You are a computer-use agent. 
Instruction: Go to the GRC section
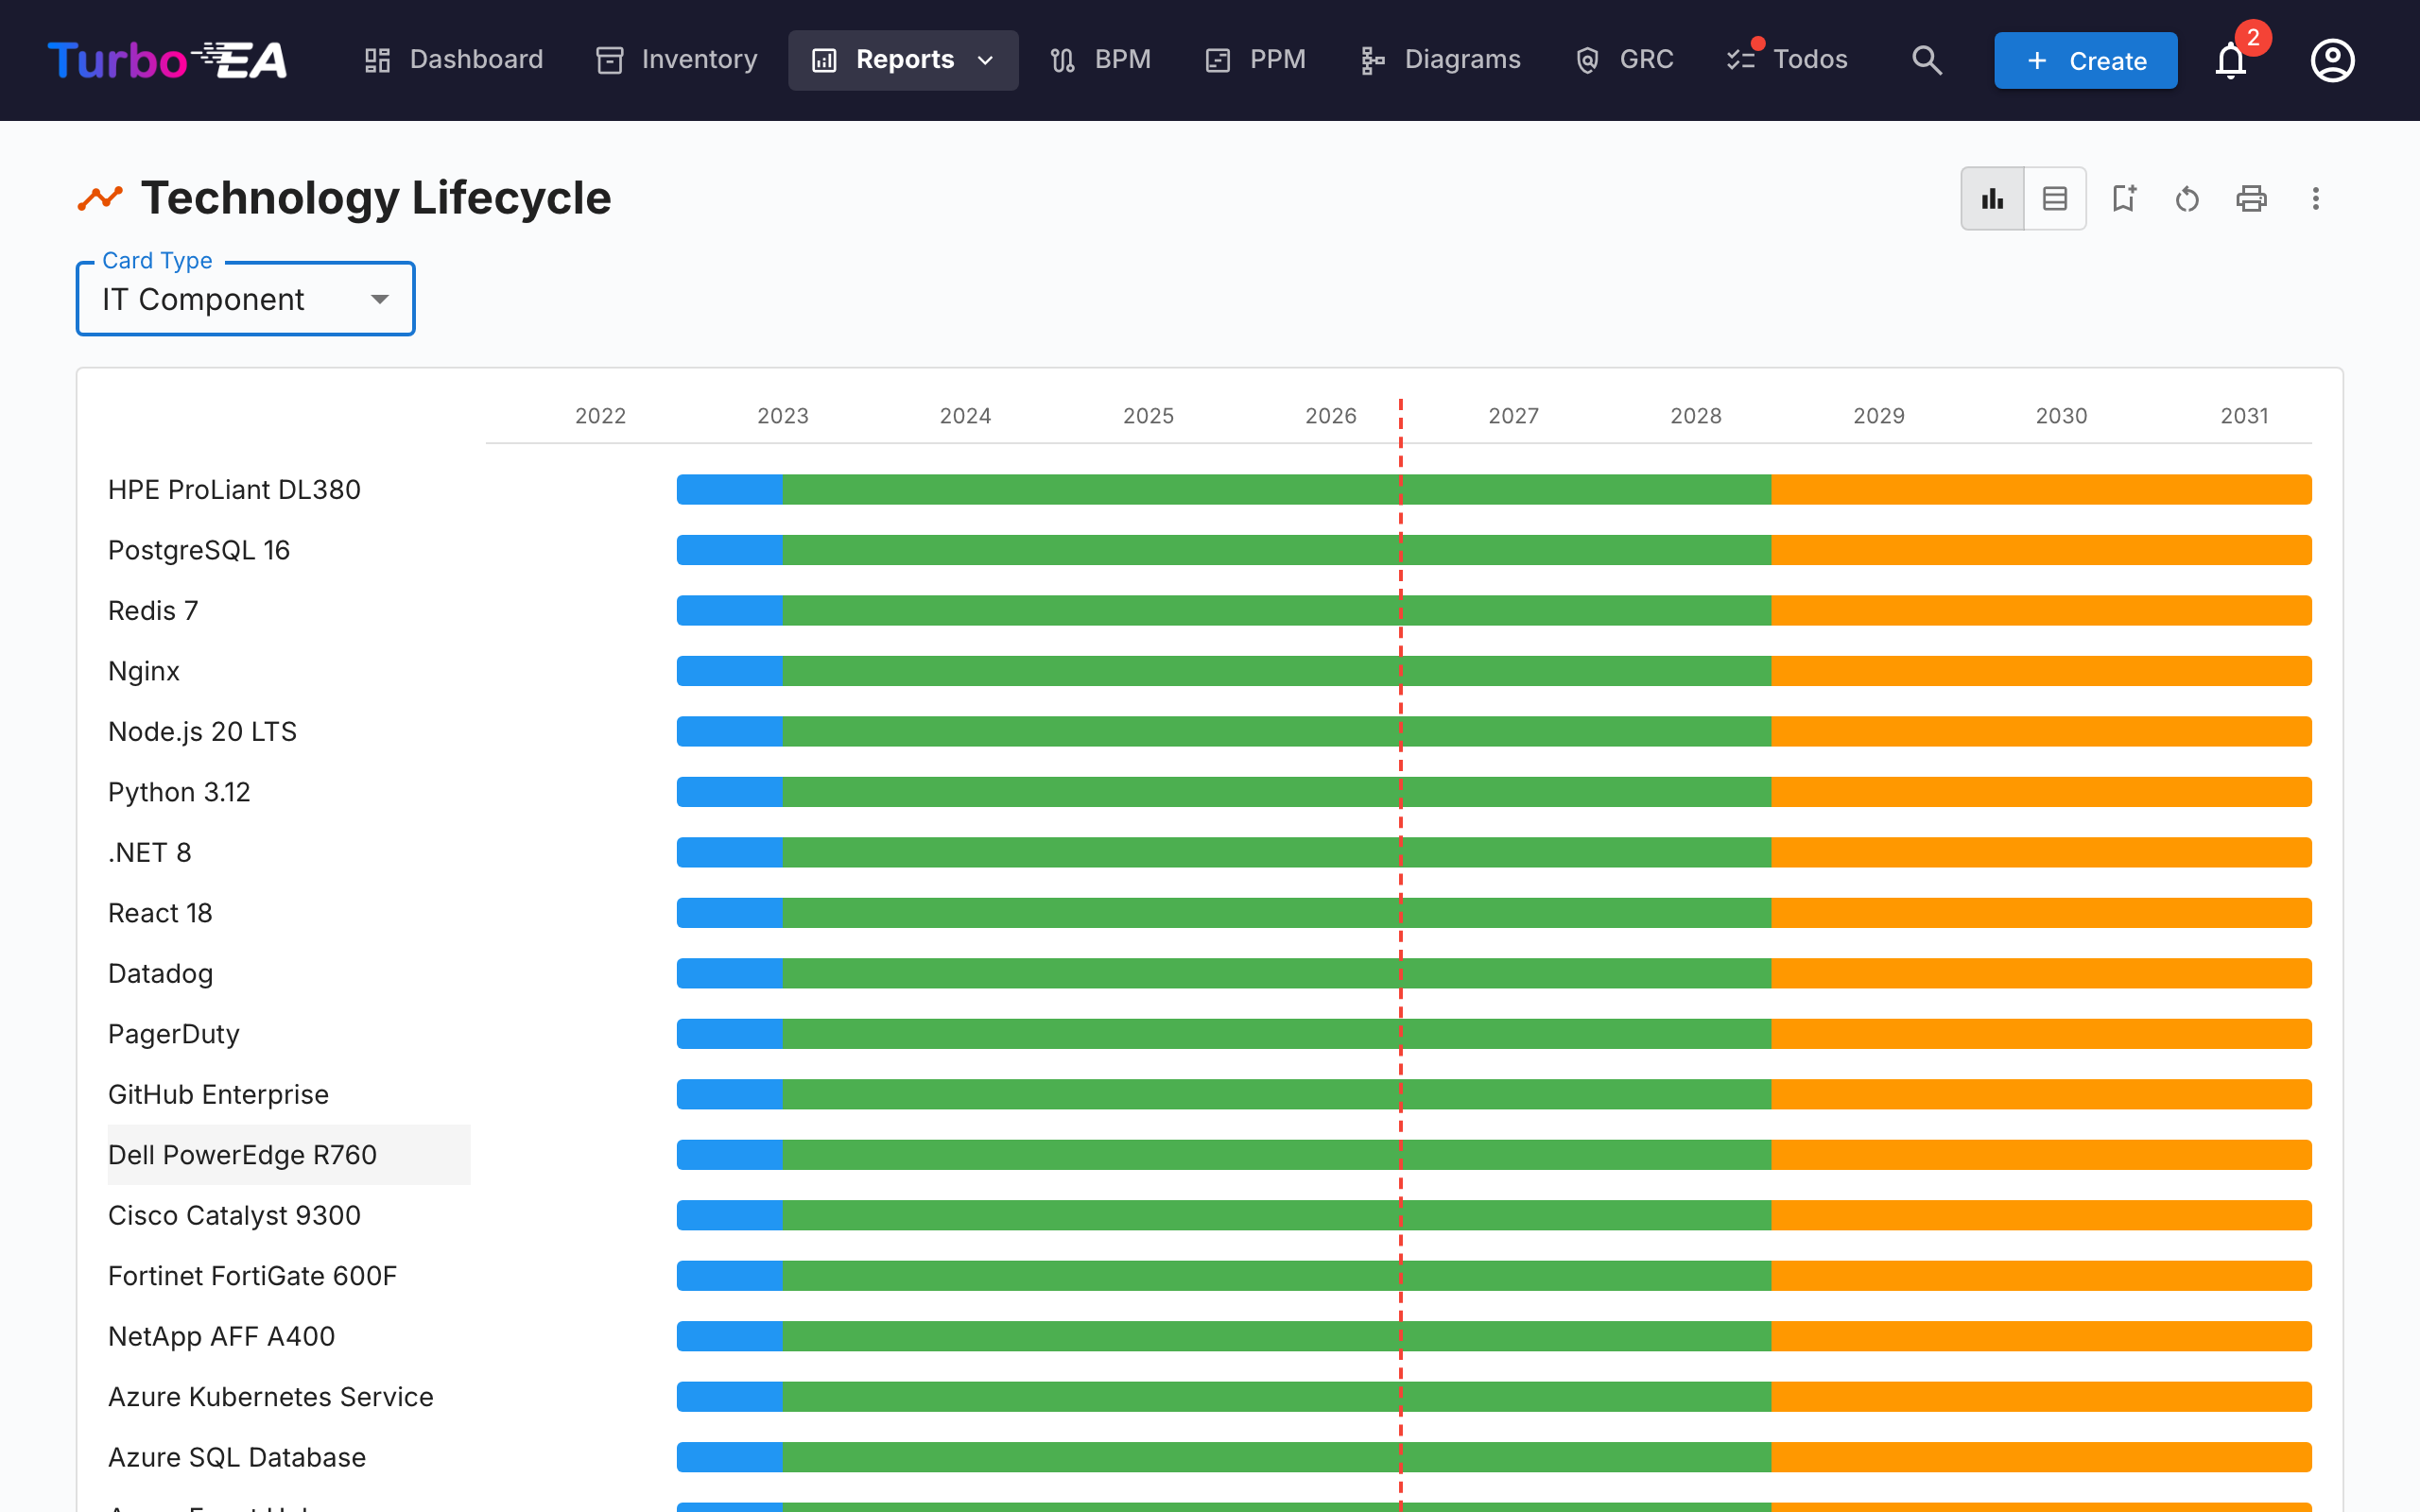coord(1624,60)
